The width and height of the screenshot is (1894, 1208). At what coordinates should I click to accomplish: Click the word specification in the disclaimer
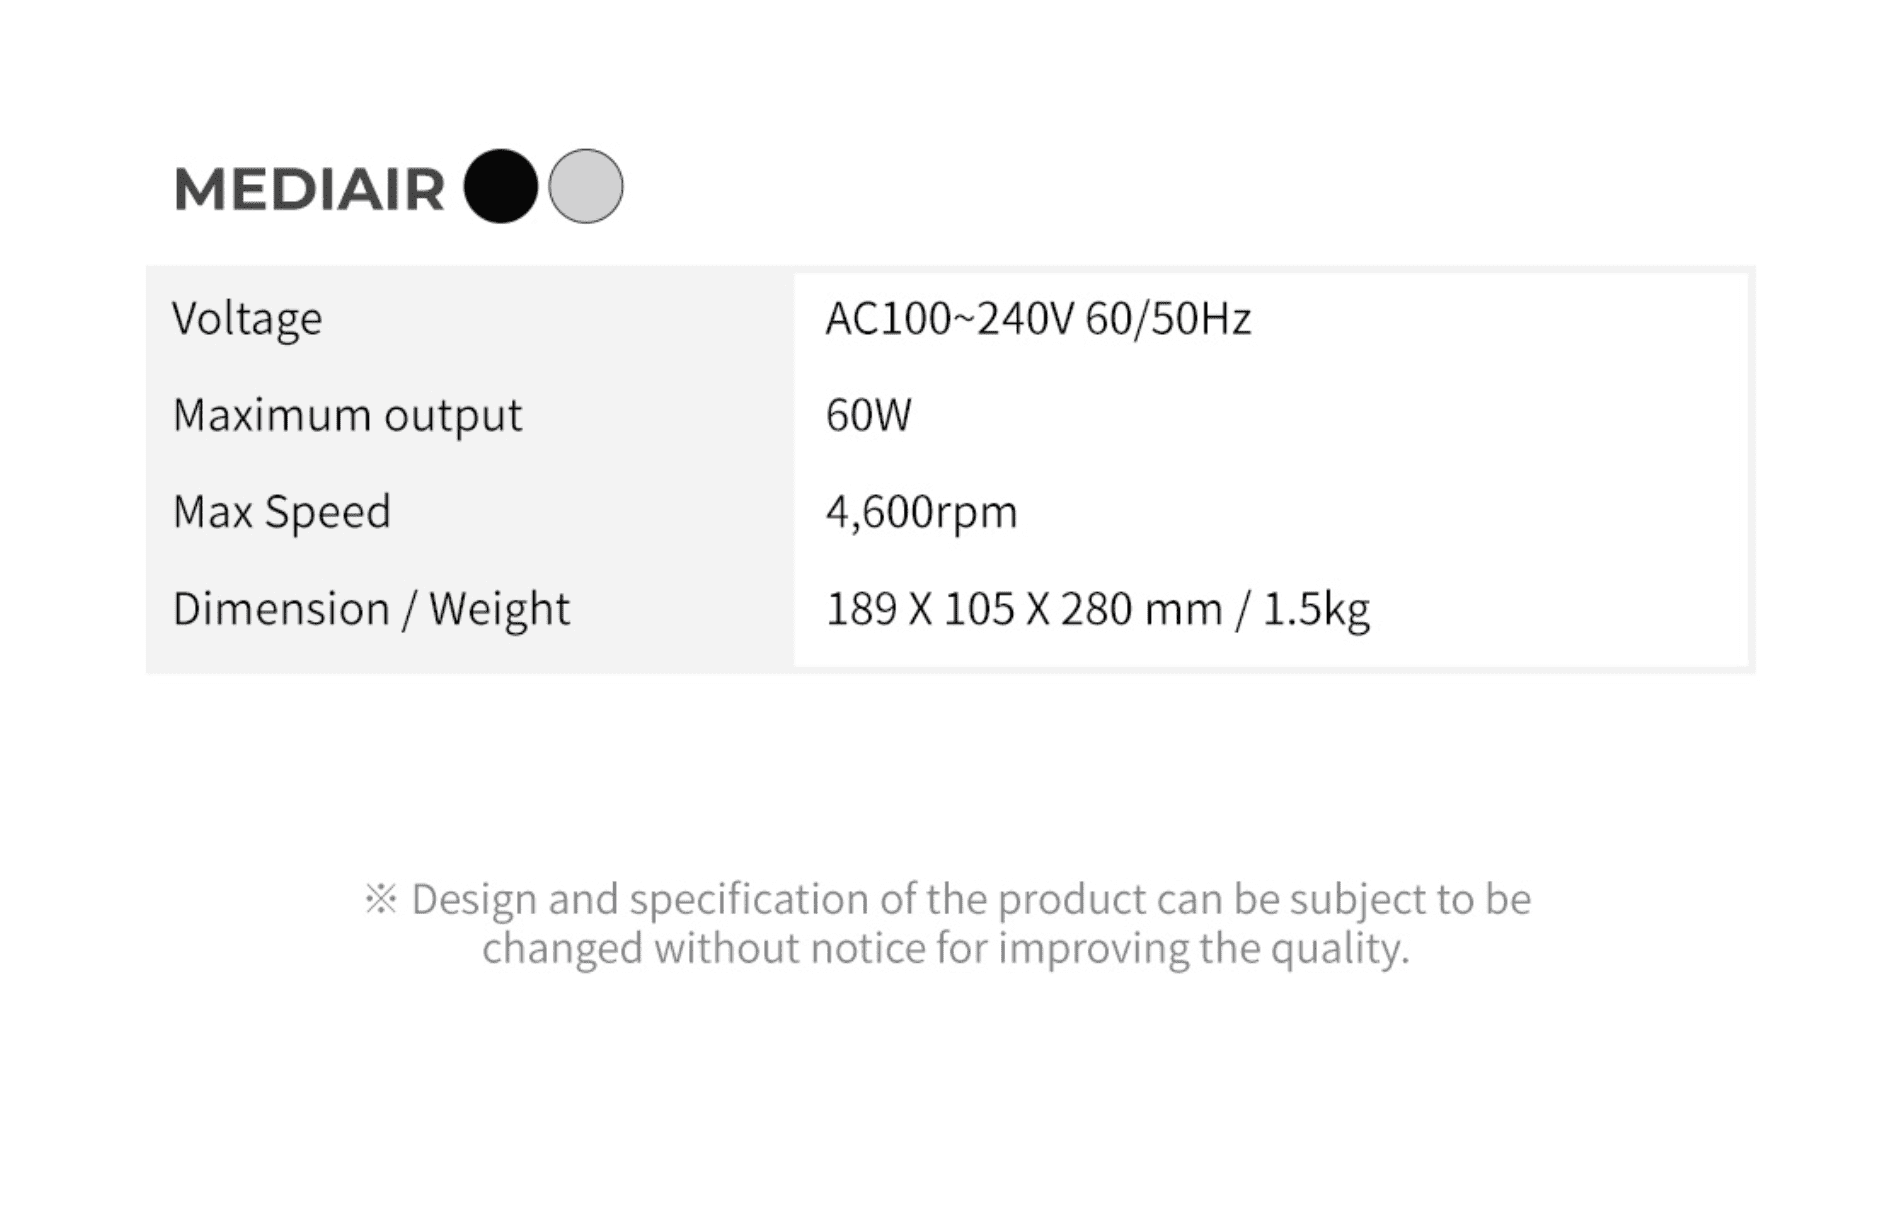(x=749, y=899)
